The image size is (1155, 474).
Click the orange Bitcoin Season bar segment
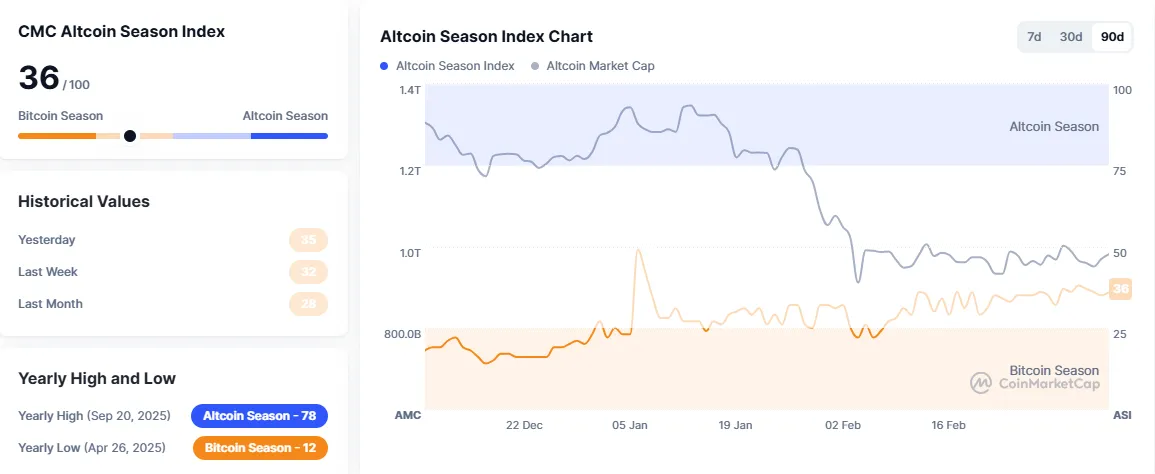pyautogui.click(x=57, y=136)
